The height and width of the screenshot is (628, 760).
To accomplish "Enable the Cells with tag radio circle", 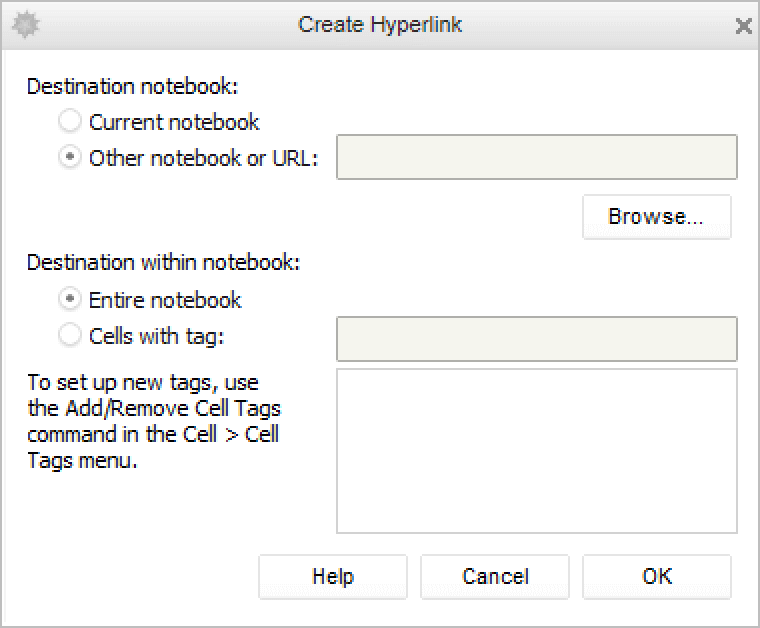I will point(70,336).
